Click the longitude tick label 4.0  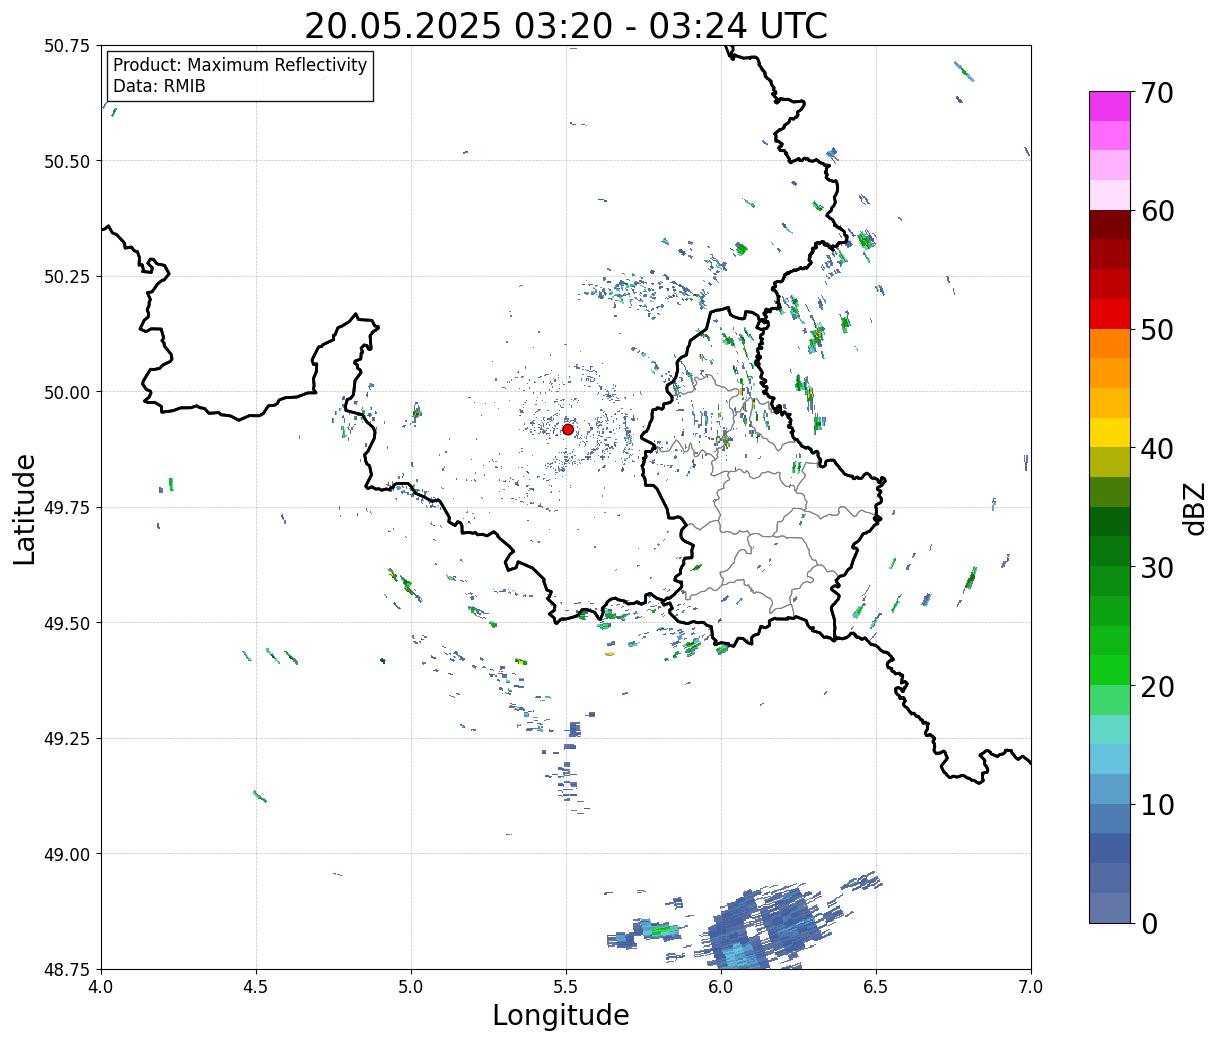[x=102, y=987]
